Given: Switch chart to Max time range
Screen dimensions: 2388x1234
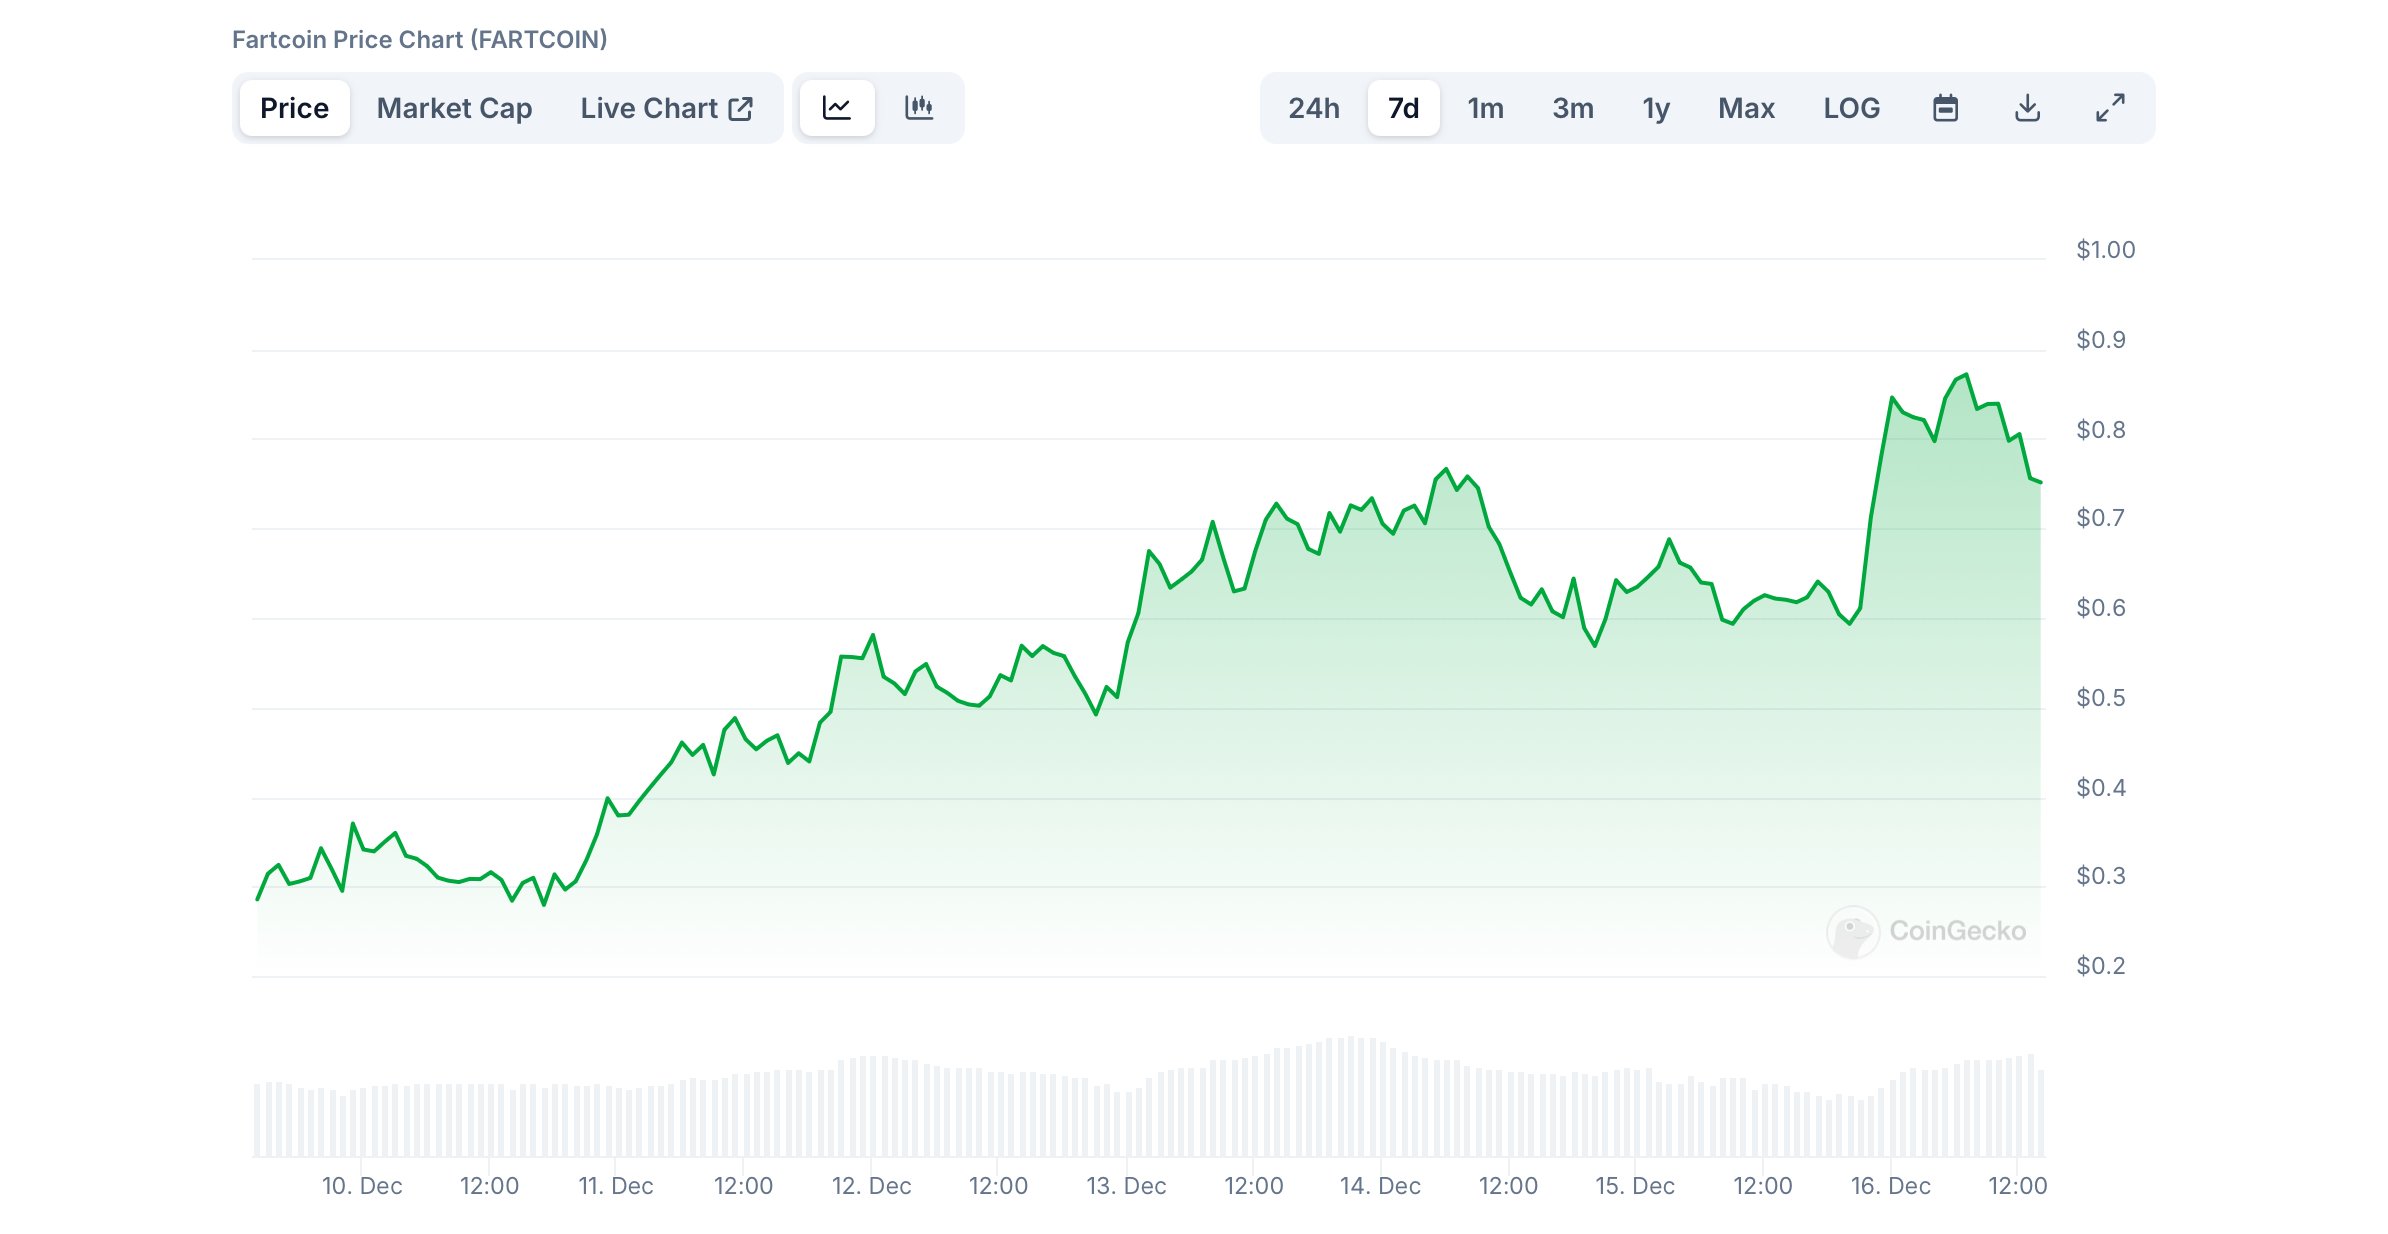Looking at the screenshot, I should pos(1746,108).
